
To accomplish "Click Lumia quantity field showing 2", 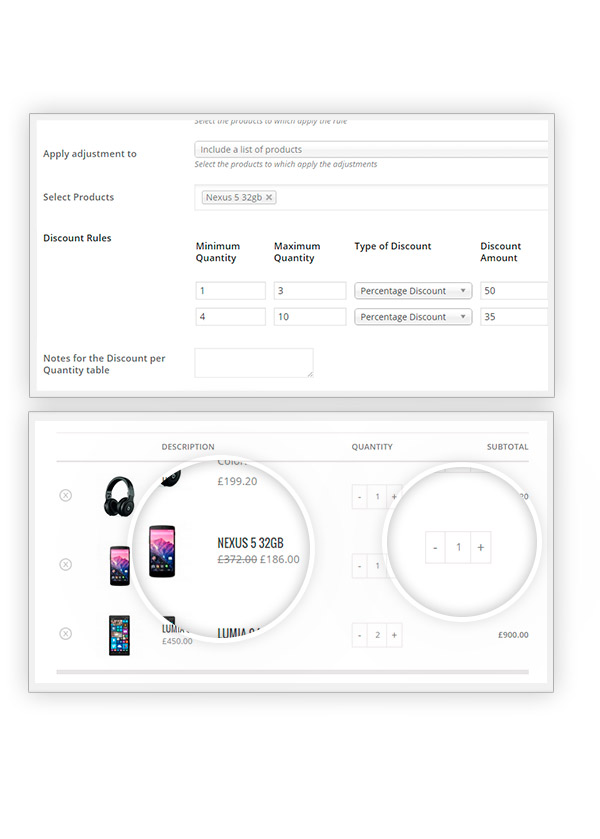I will coord(377,635).
